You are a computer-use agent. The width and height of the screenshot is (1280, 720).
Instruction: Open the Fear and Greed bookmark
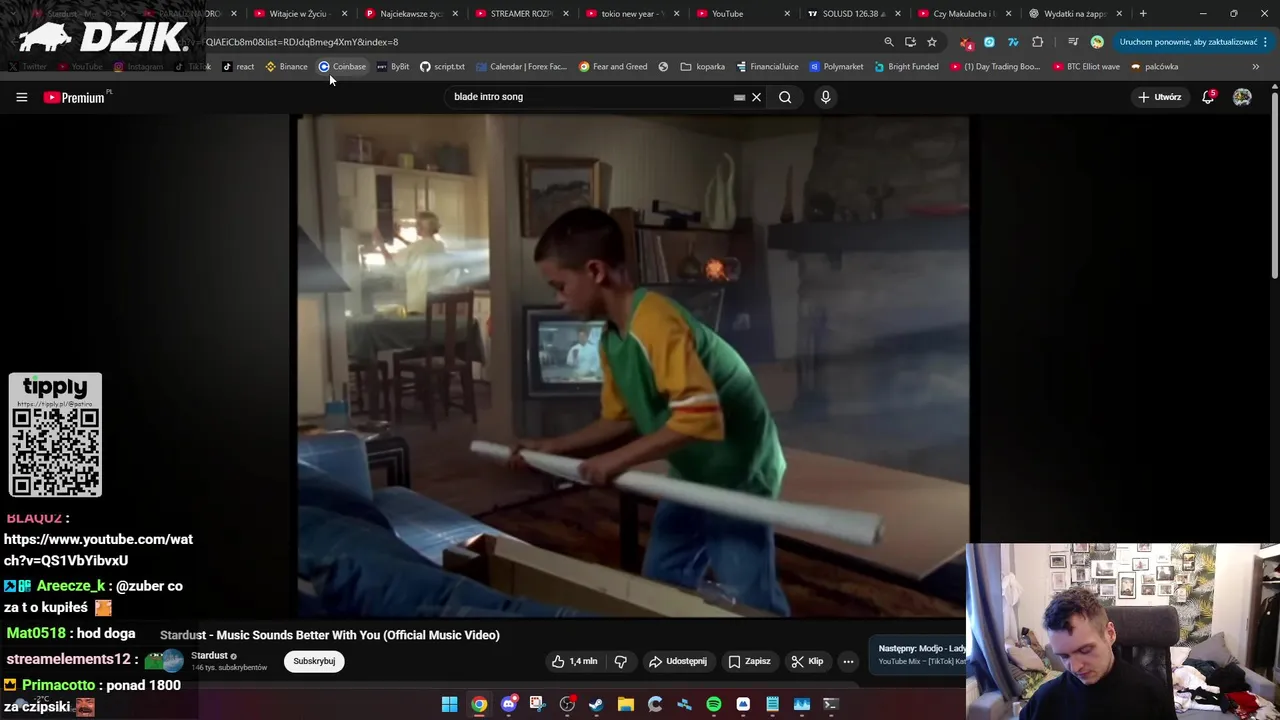613,67
